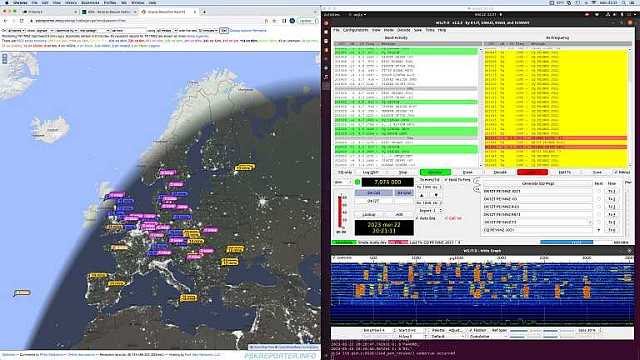The width and height of the screenshot is (640, 360).
Task: Open the 'sent/rcvd by' dropdown on PSKReporter
Action: point(66,31)
